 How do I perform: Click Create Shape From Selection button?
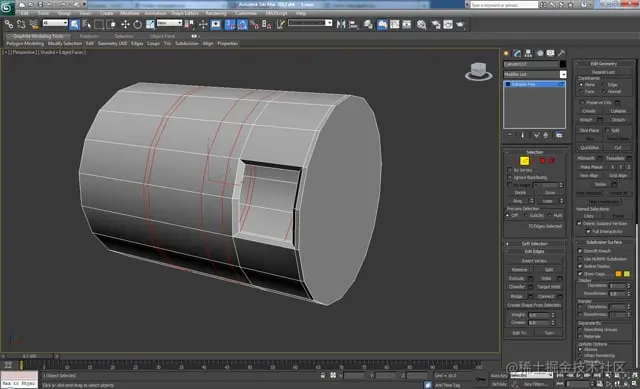(x=534, y=305)
